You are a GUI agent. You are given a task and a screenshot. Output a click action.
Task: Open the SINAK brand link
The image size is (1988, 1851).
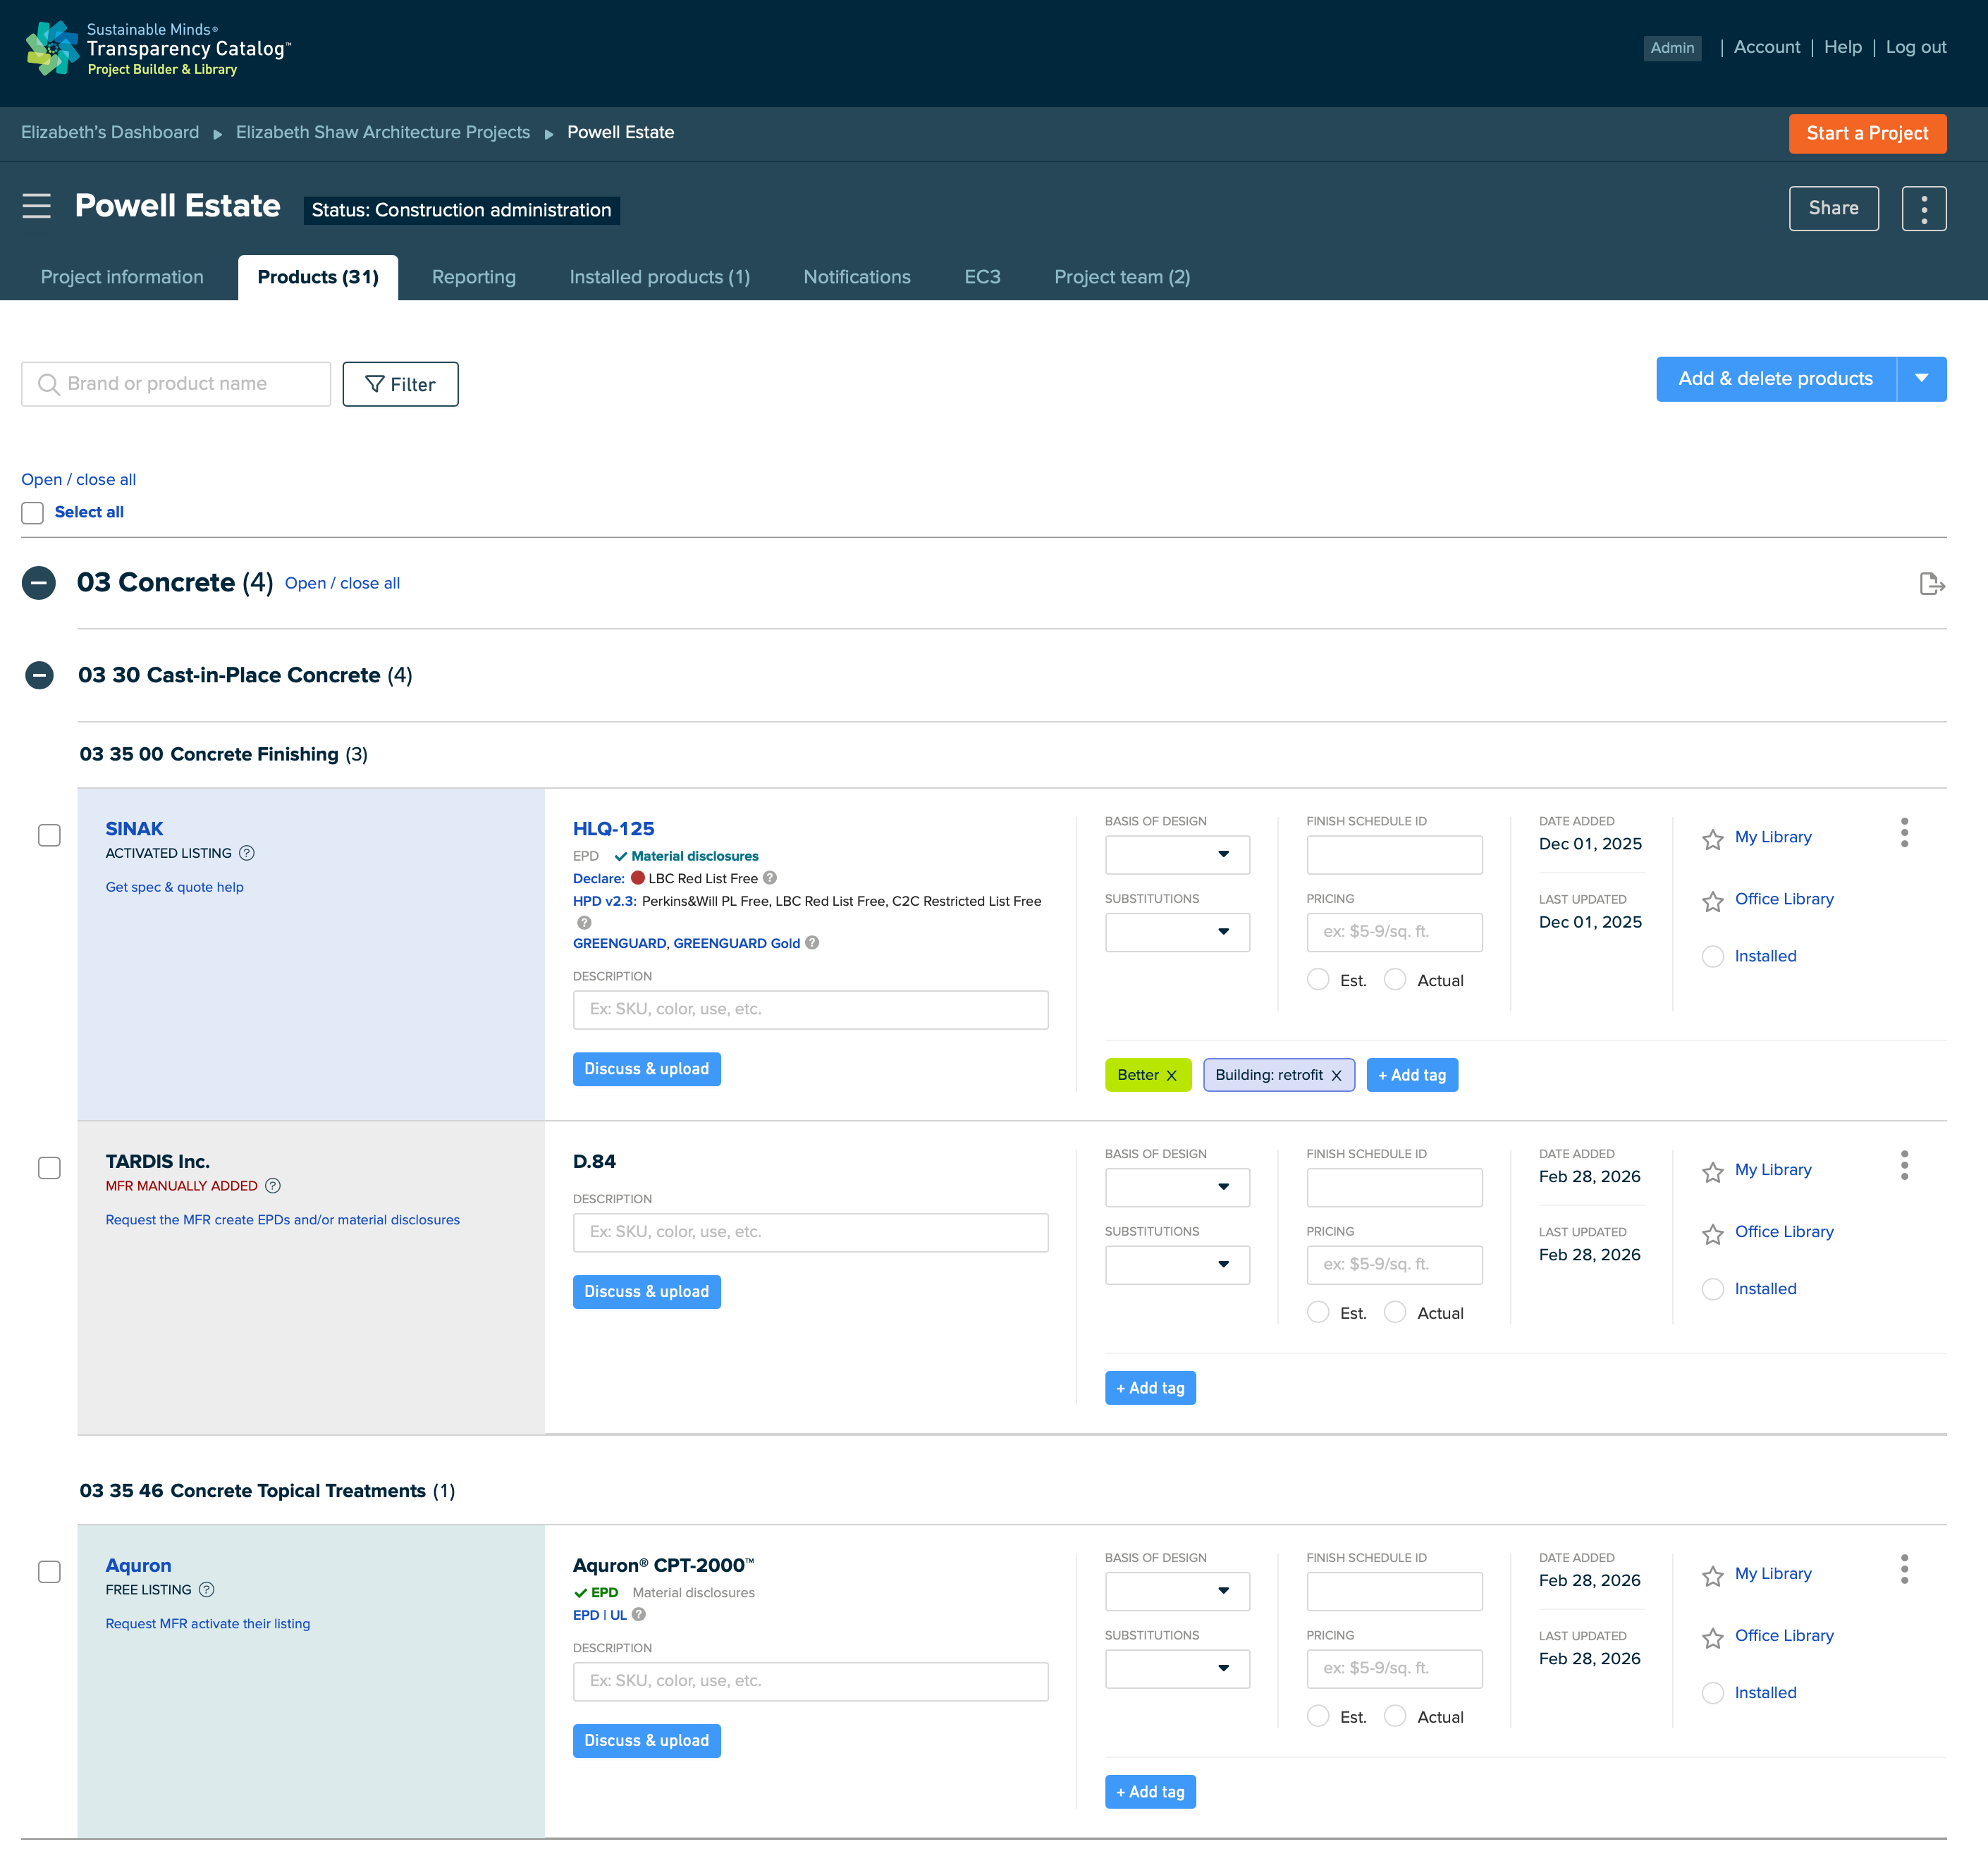[x=134, y=828]
